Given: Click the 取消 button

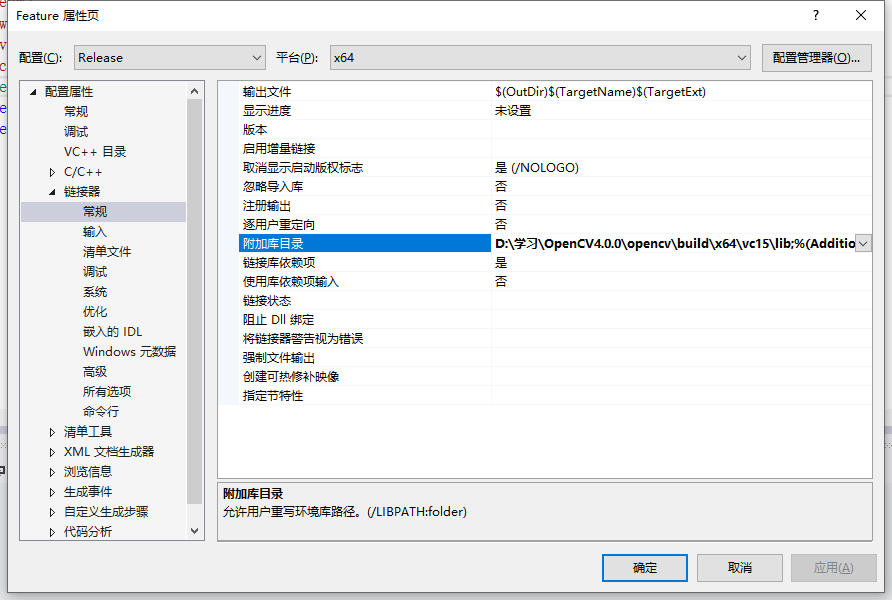Looking at the screenshot, I should [x=740, y=568].
